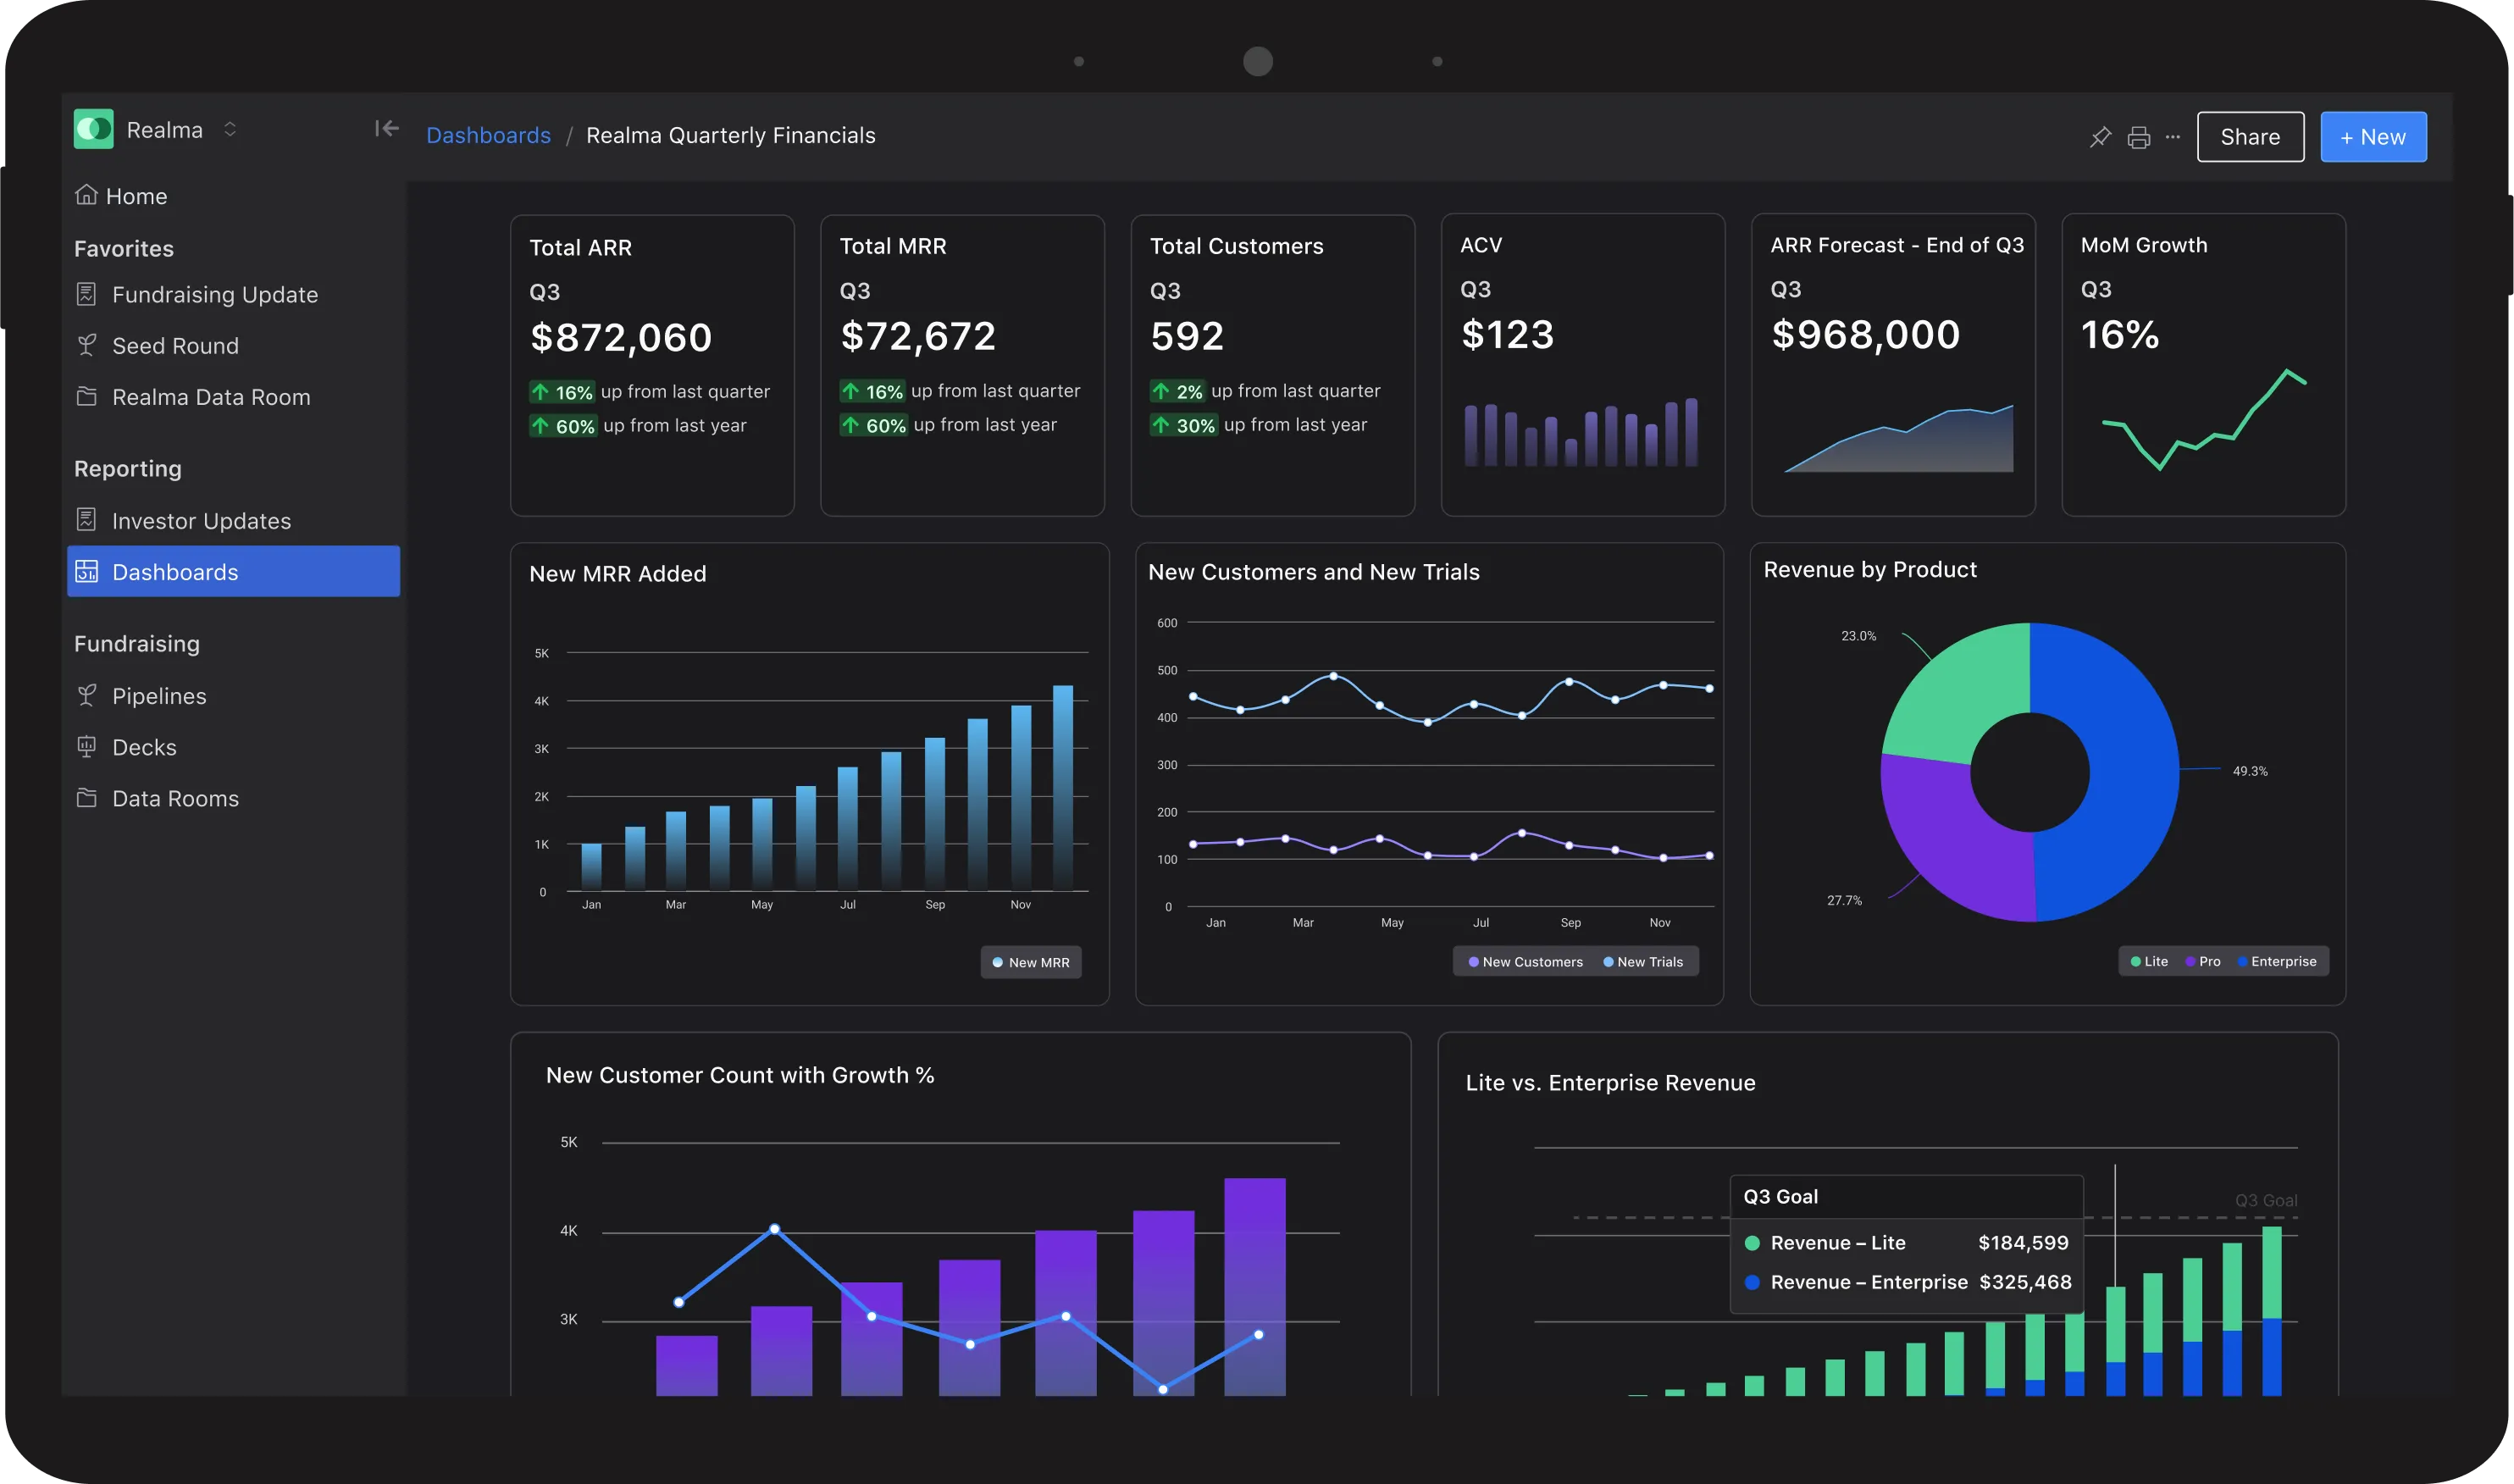Open the three-dots more options menu
This screenshot has height=1484, width=2514.
tap(2172, 137)
